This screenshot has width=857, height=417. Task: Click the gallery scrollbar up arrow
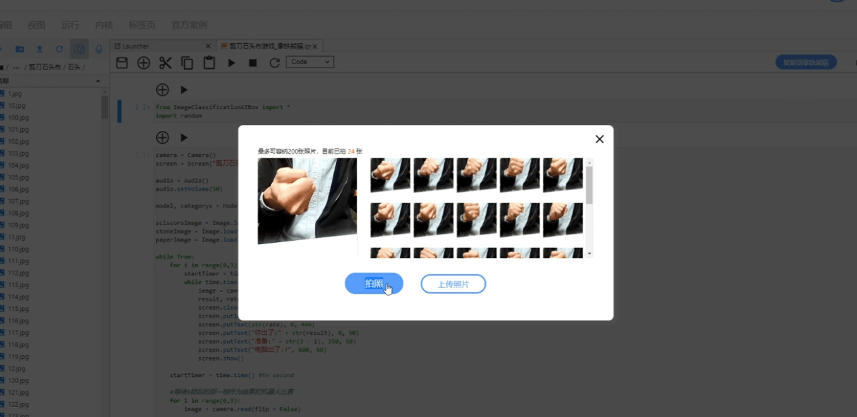point(589,162)
